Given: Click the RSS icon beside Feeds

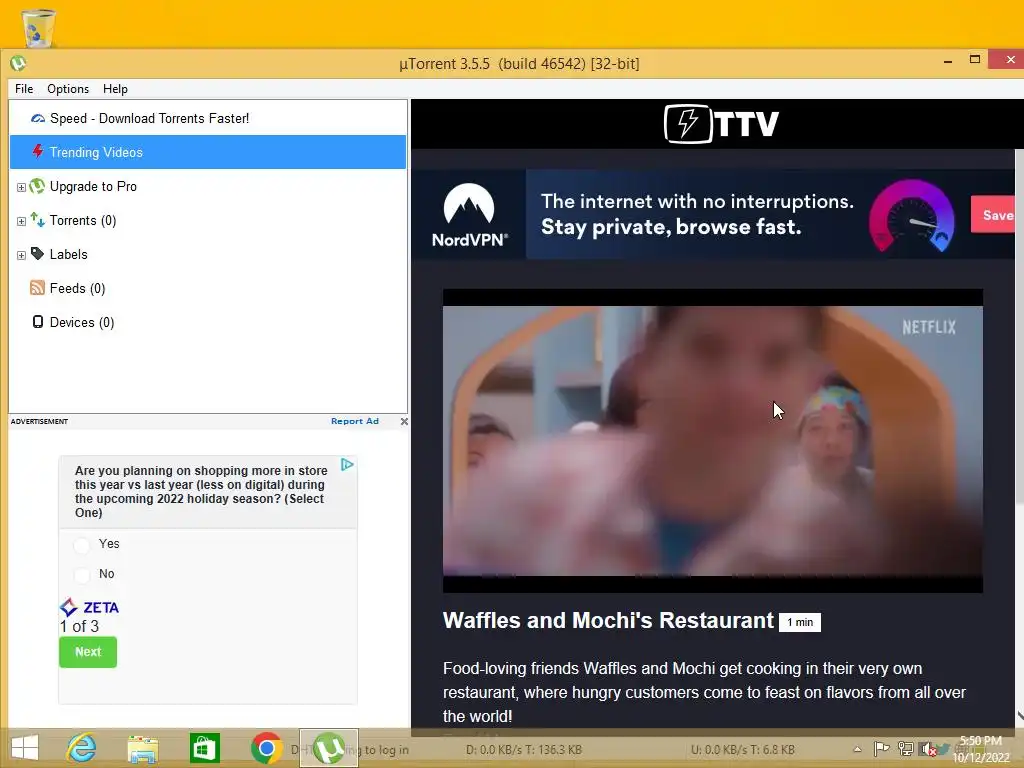Looking at the screenshot, I should click(x=38, y=288).
